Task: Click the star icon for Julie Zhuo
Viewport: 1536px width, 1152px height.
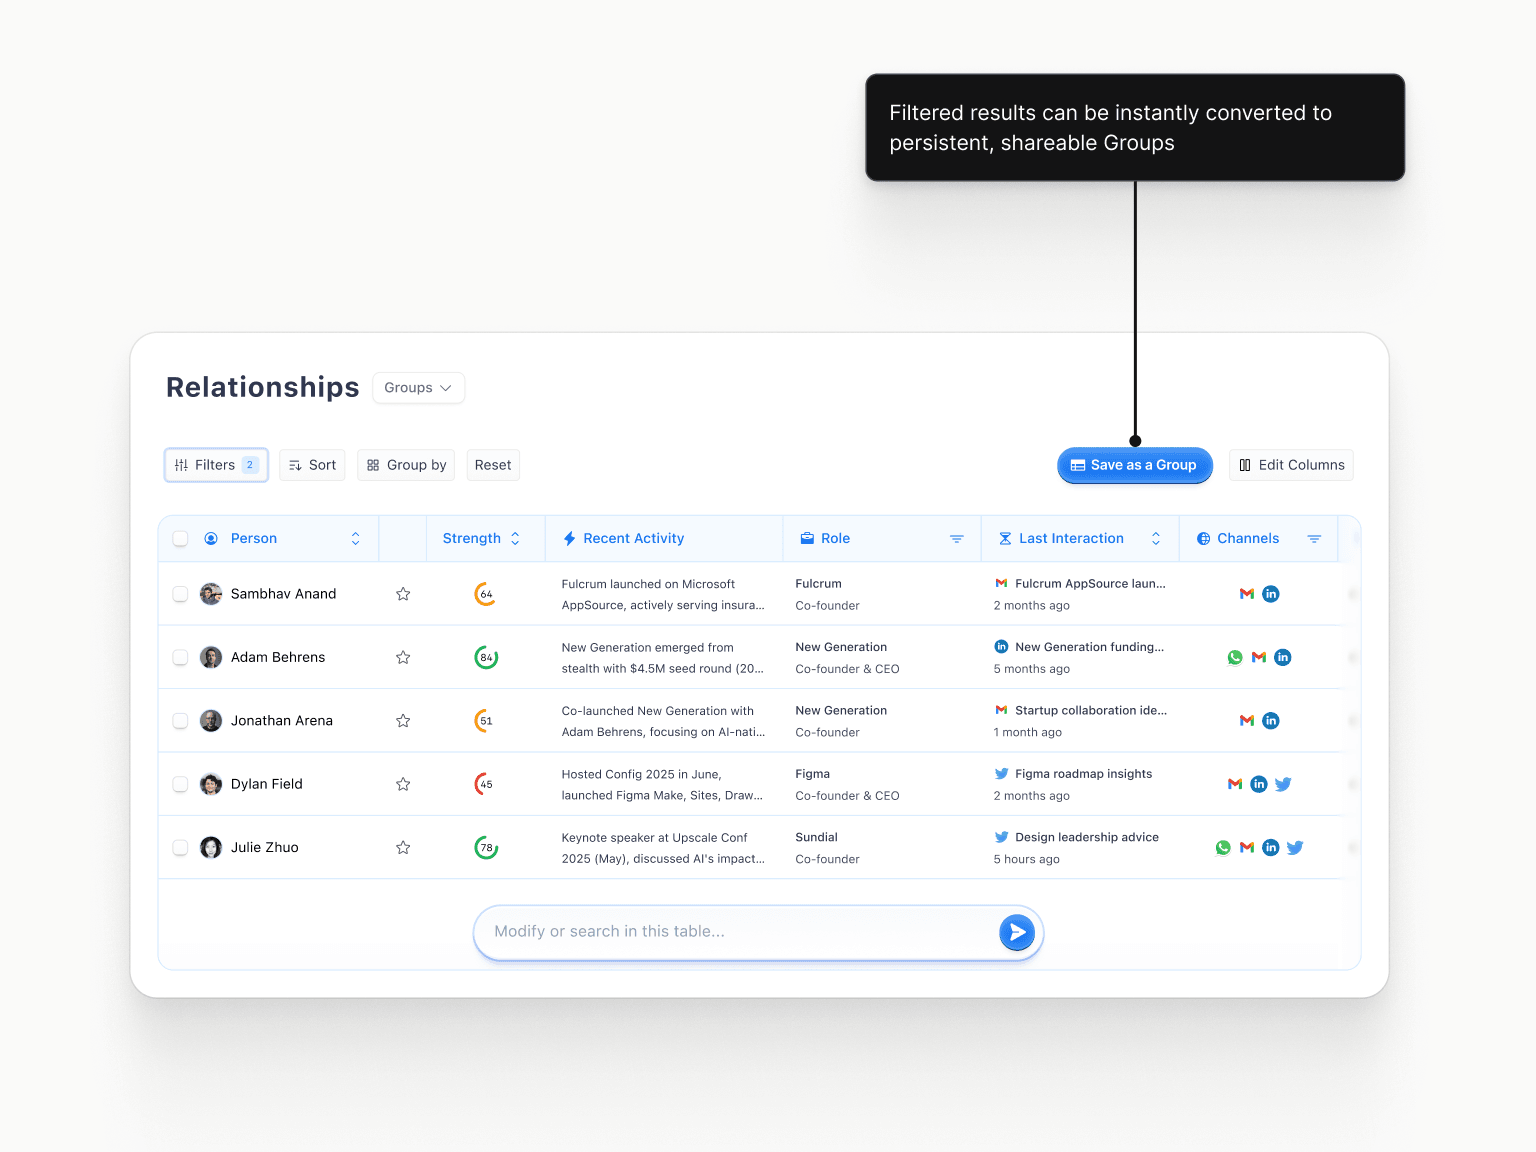Action: (x=403, y=848)
